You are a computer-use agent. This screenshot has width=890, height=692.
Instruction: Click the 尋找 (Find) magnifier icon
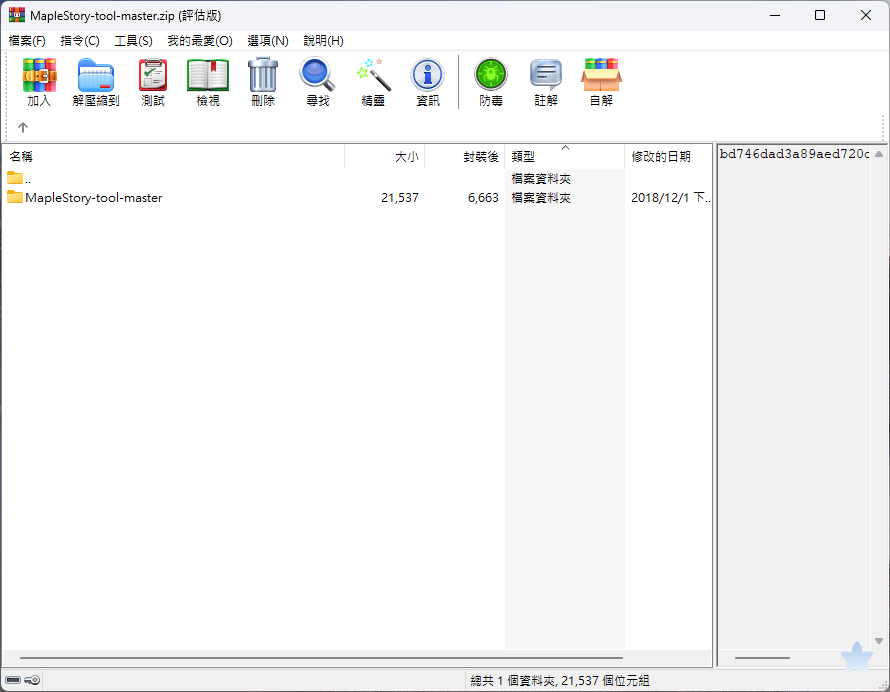point(317,81)
